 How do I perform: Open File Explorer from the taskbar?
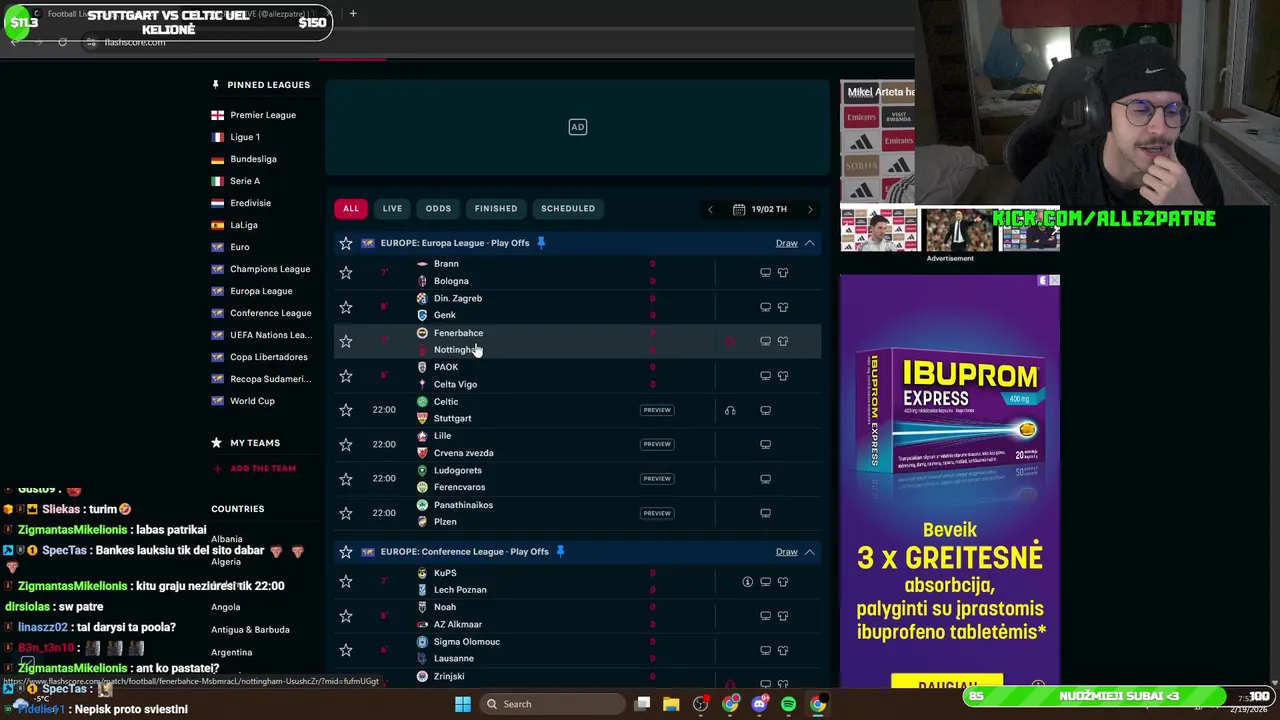671,704
